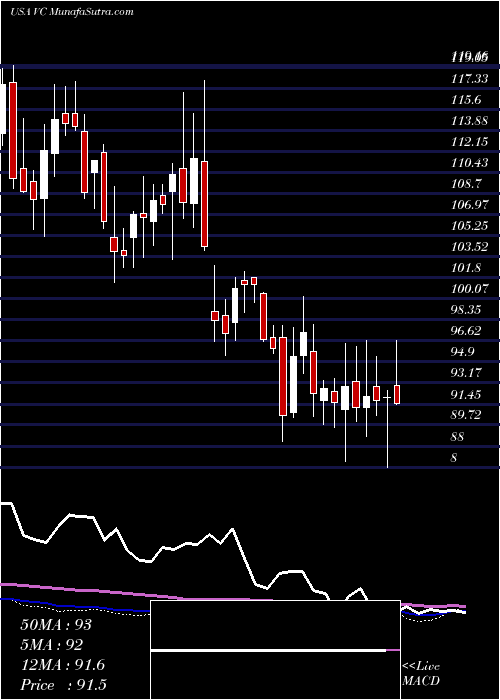Click the 94.9 price axis label

coord(463,352)
